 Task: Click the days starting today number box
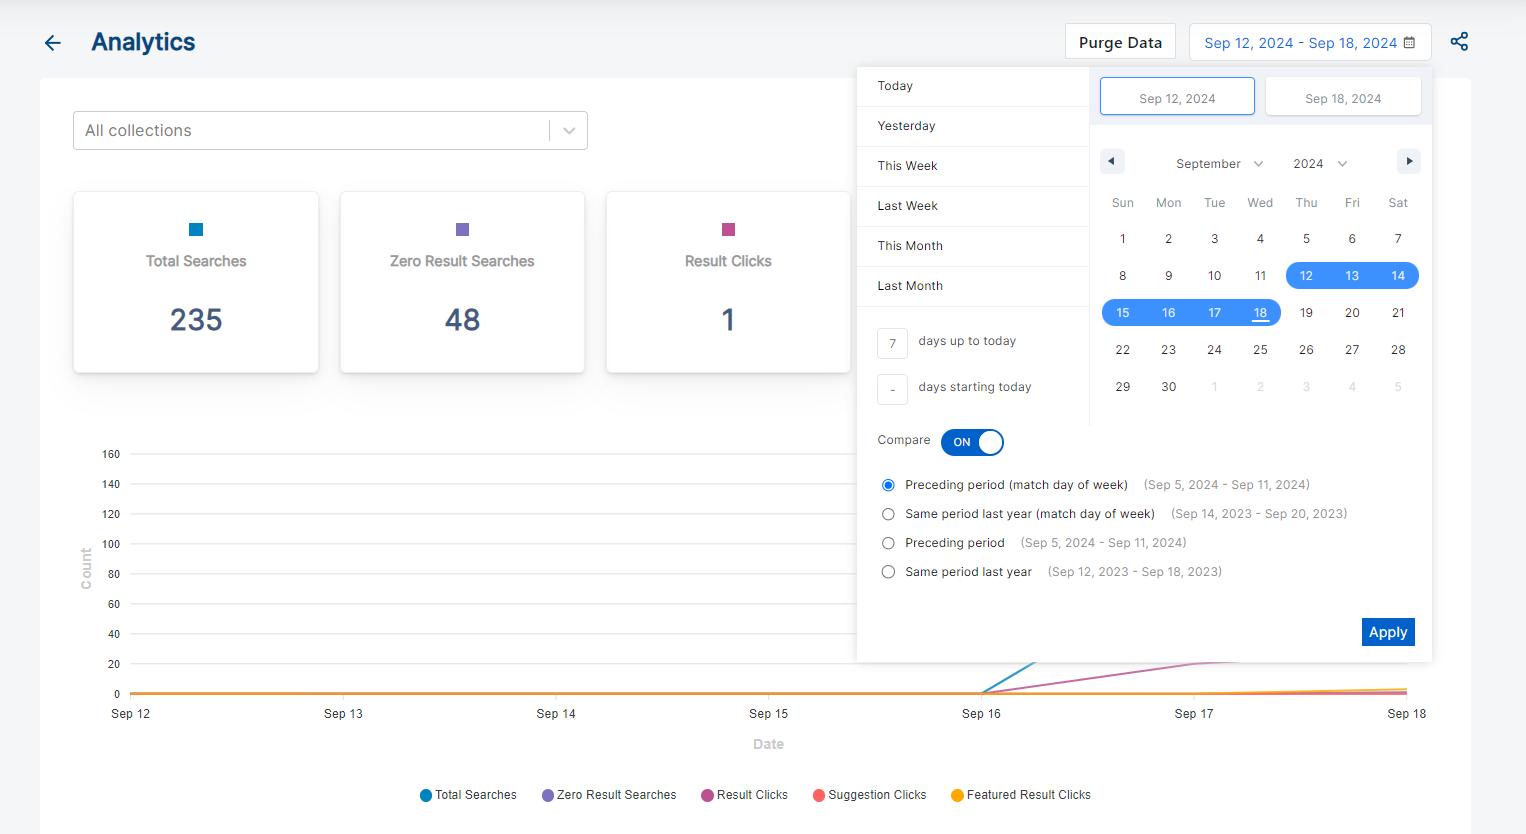[x=892, y=389]
